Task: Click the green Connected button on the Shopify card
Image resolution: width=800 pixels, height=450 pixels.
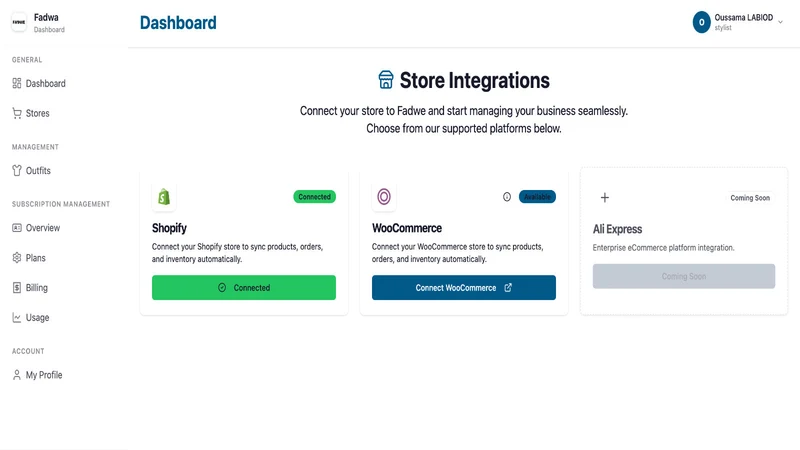Action: point(244,288)
